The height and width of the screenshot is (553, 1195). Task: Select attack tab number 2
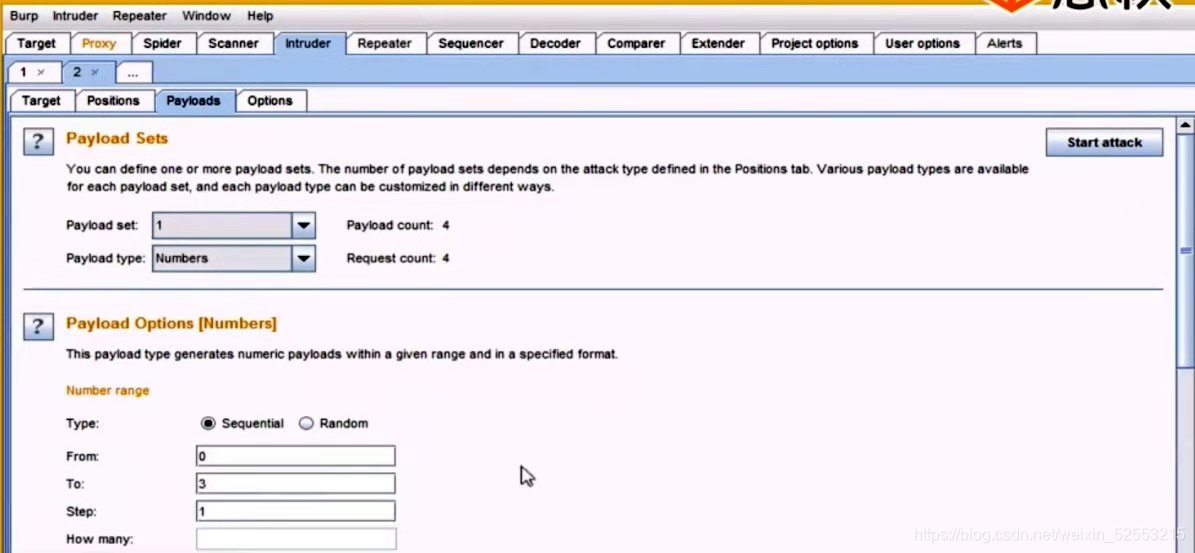[77, 72]
